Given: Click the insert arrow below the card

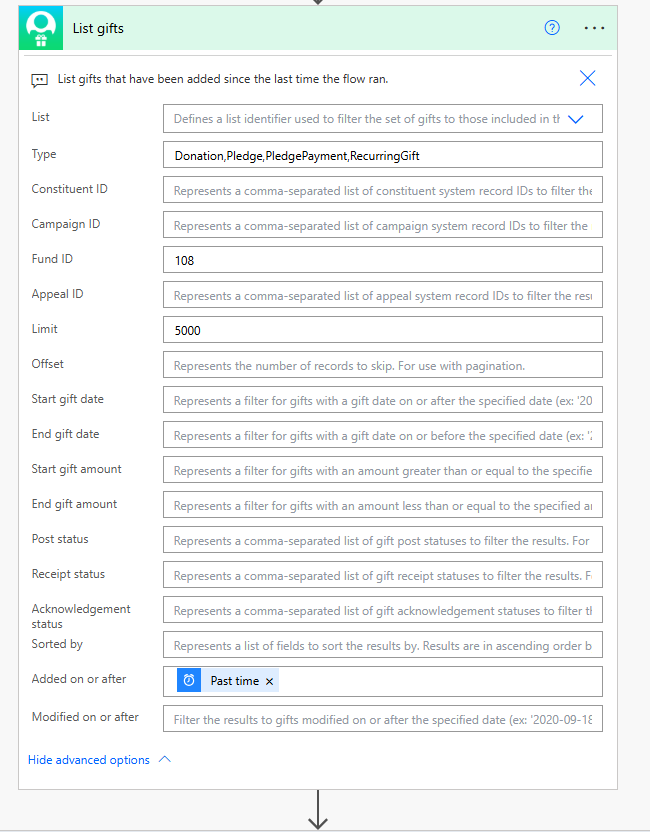Looking at the screenshot, I should 317,818.
